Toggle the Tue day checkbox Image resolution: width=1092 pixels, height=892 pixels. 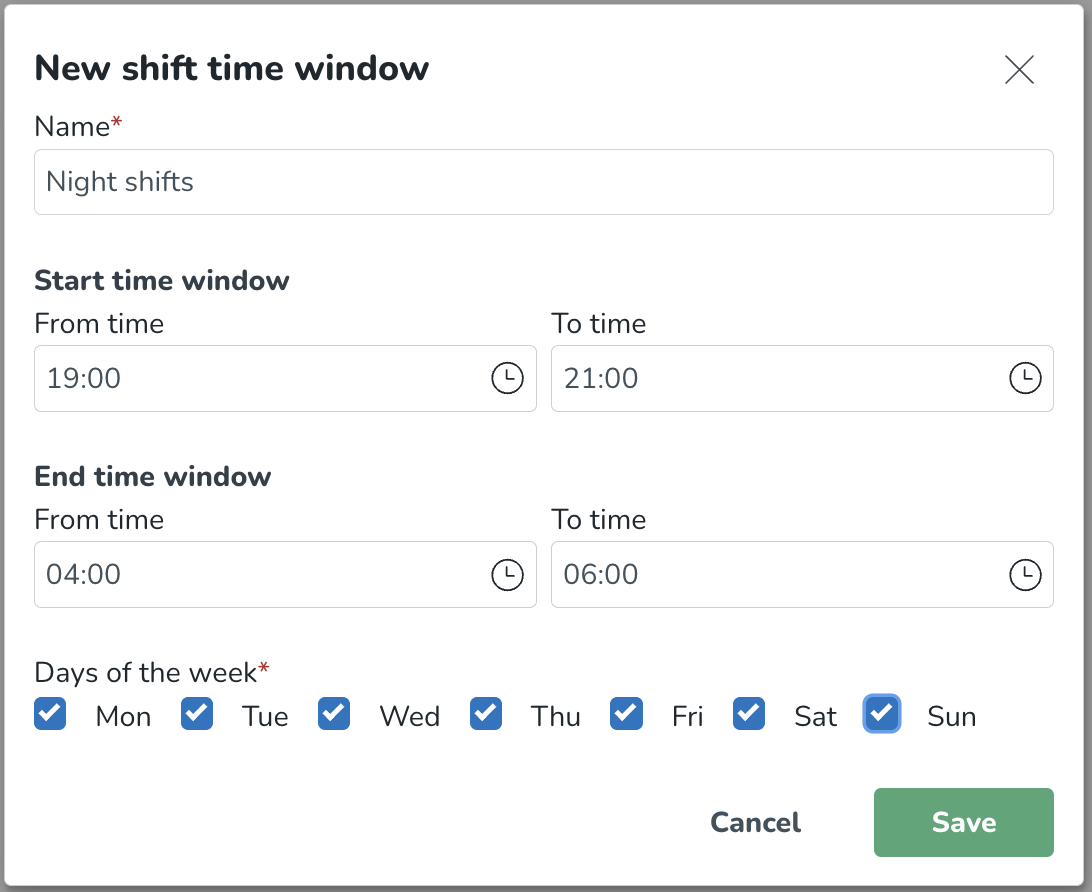(x=197, y=714)
